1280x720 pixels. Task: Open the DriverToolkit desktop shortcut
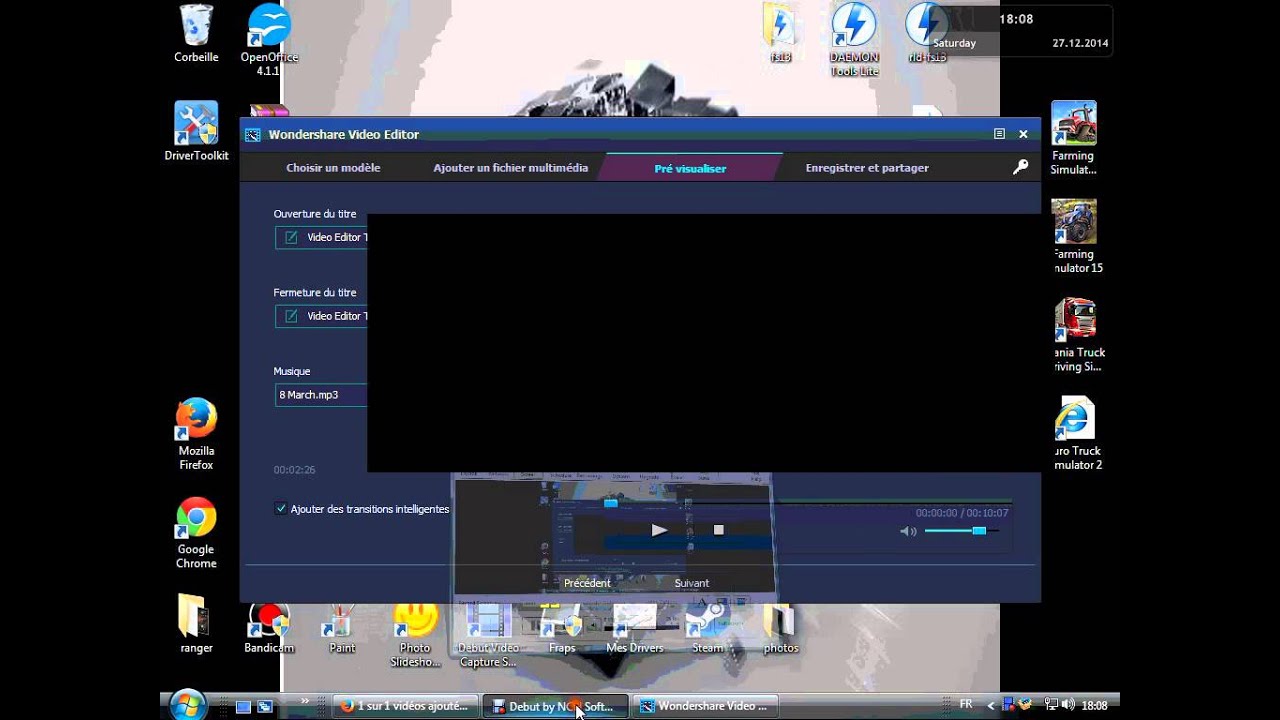pos(196,131)
